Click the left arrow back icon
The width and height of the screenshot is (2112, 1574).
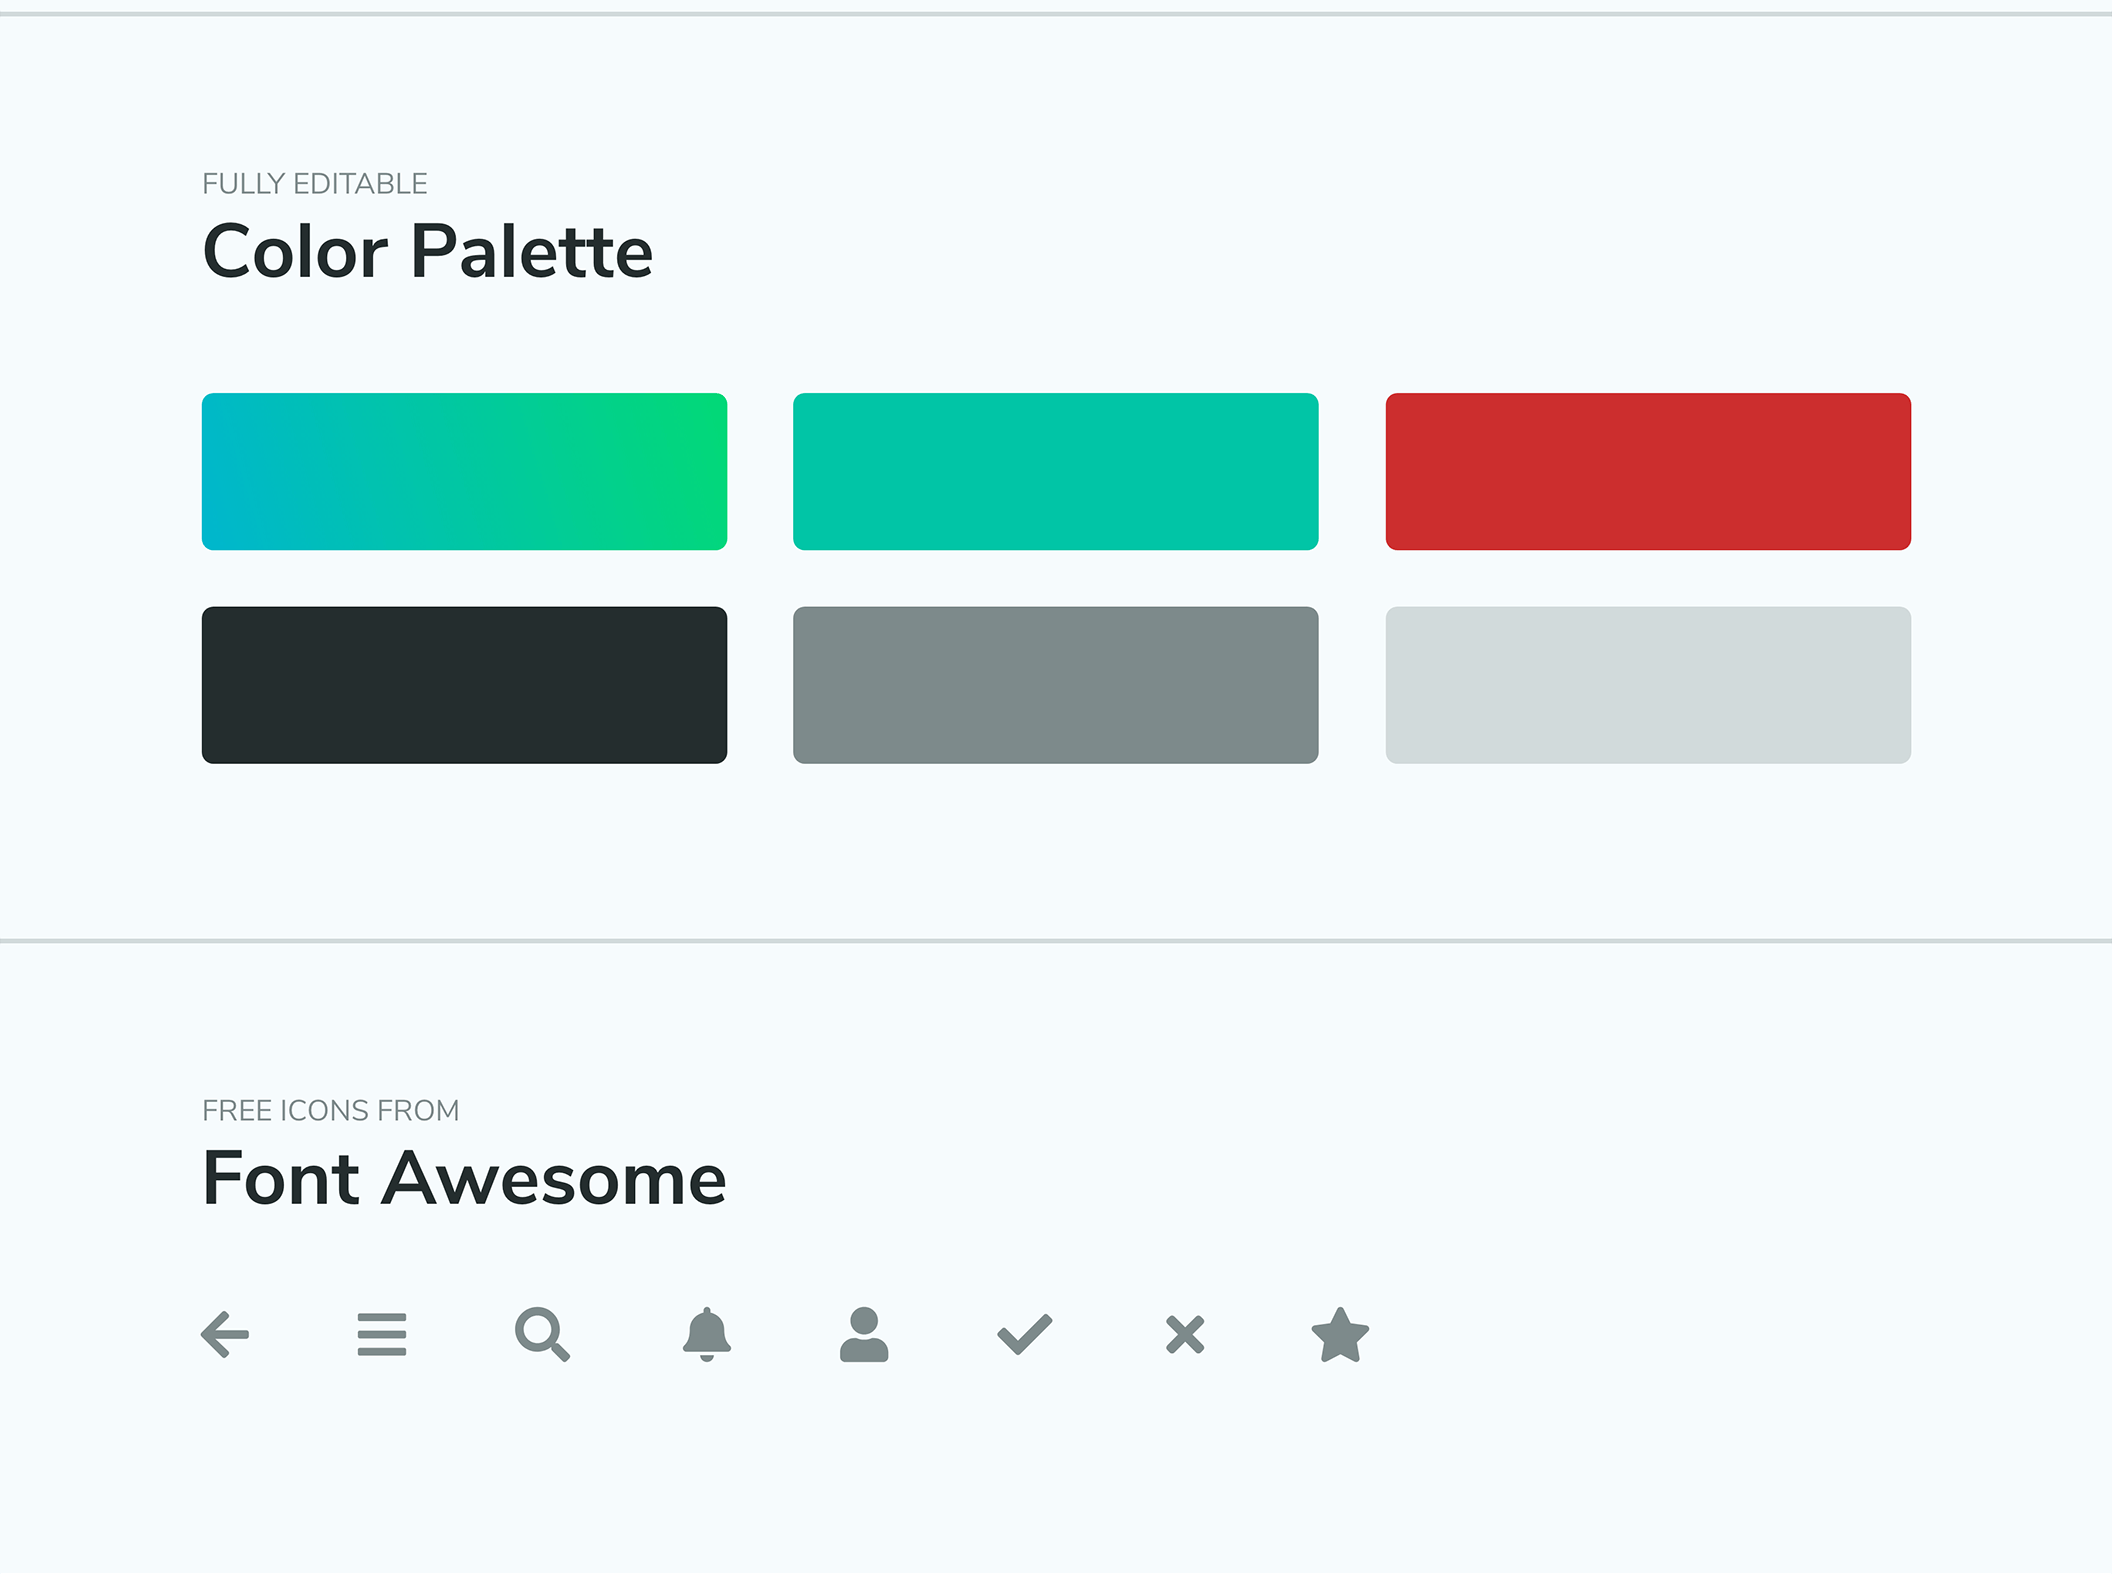tap(225, 1334)
